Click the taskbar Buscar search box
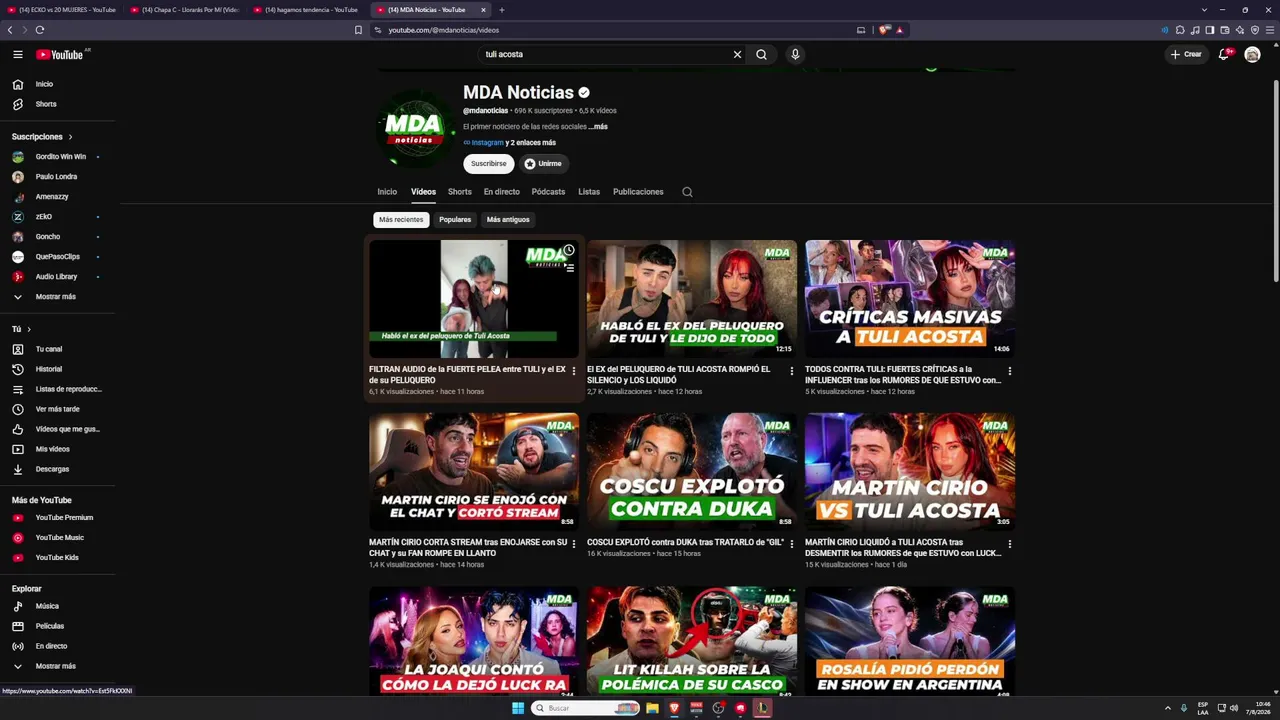The height and width of the screenshot is (720, 1280). 585,708
